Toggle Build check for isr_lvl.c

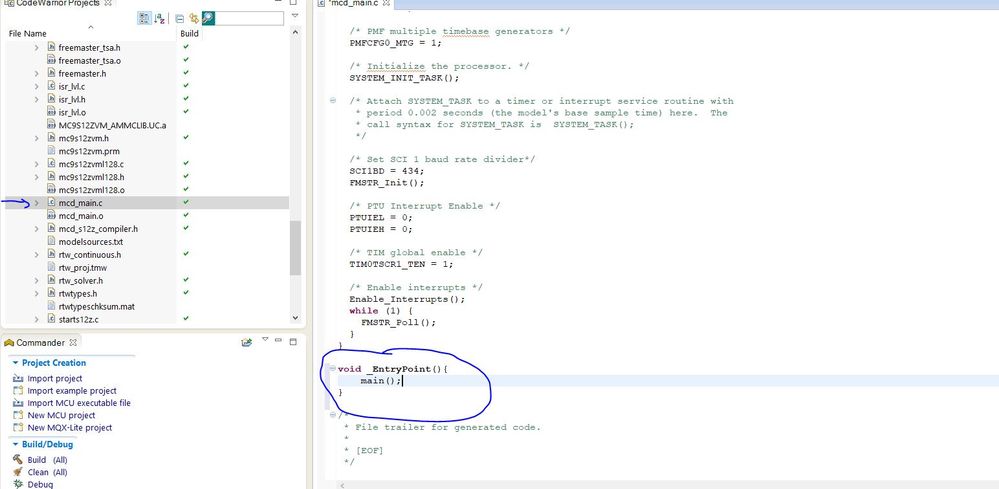click(x=185, y=85)
